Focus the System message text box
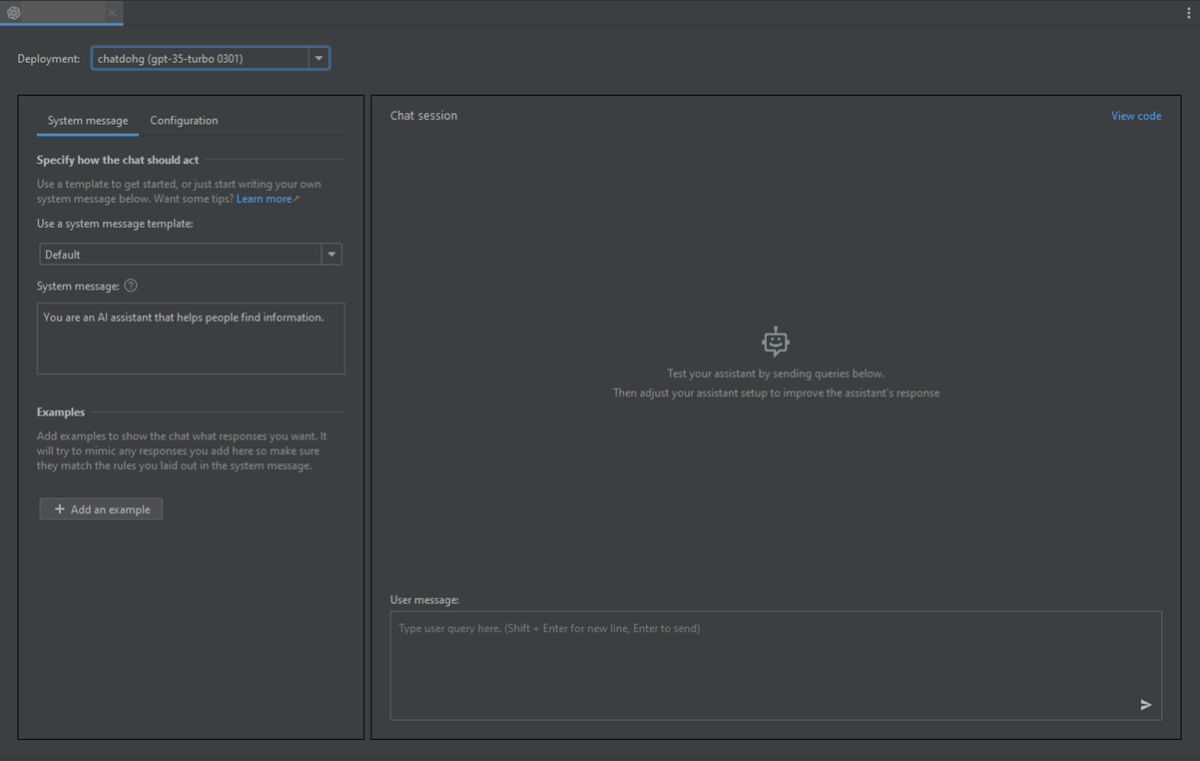Viewport: 1200px width, 761px height. pyautogui.click(x=191, y=339)
